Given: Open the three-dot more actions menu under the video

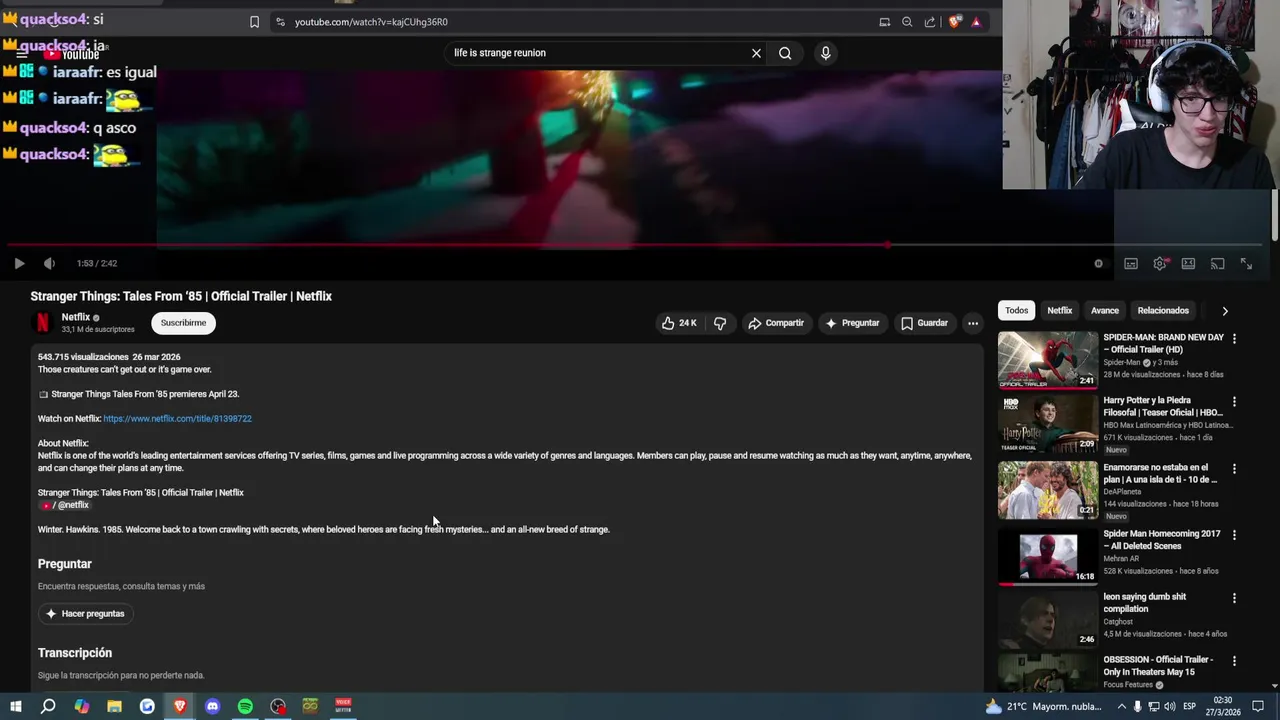Looking at the screenshot, I should coord(973,323).
